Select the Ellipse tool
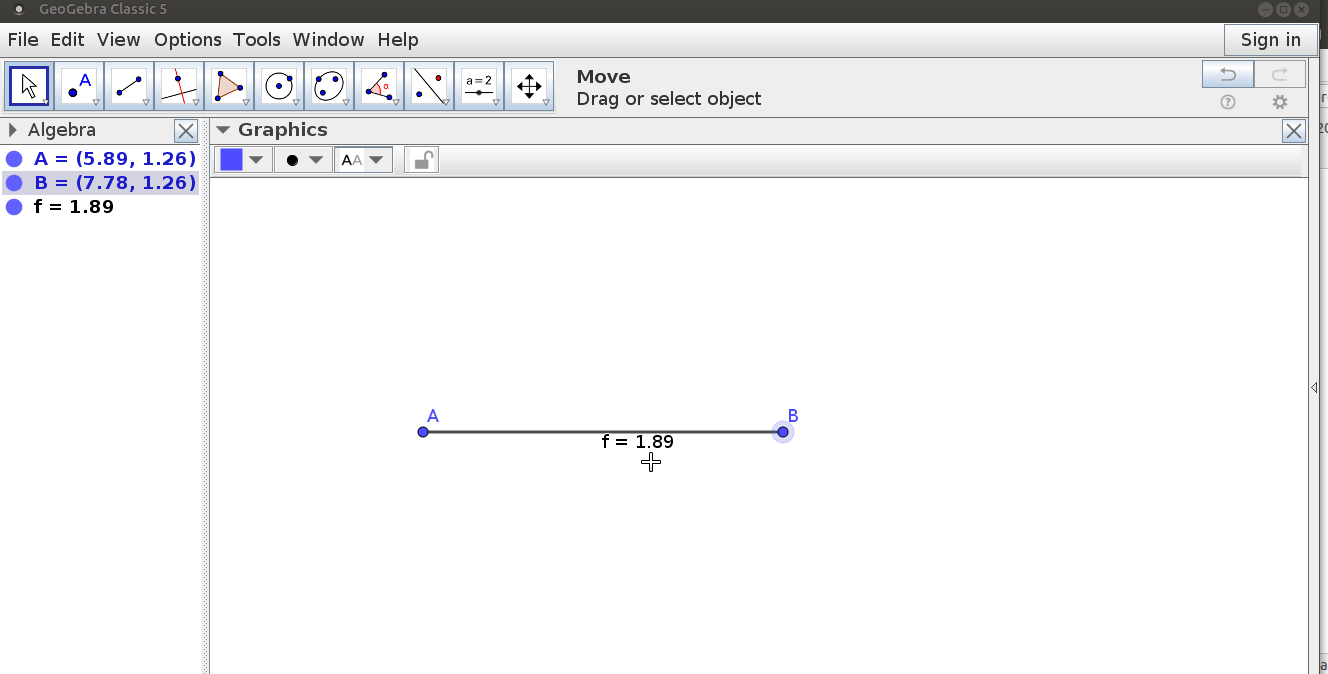 click(x=329, y=87)
